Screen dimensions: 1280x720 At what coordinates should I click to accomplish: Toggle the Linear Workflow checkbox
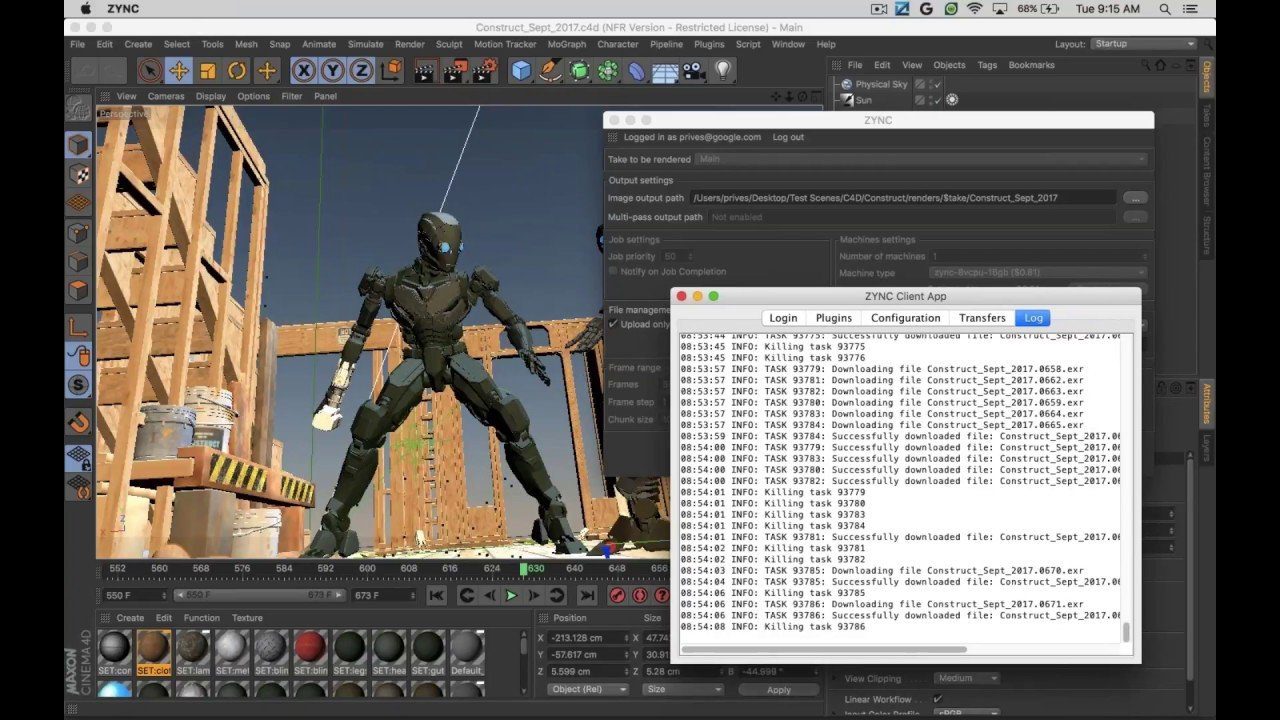[937, 699]
